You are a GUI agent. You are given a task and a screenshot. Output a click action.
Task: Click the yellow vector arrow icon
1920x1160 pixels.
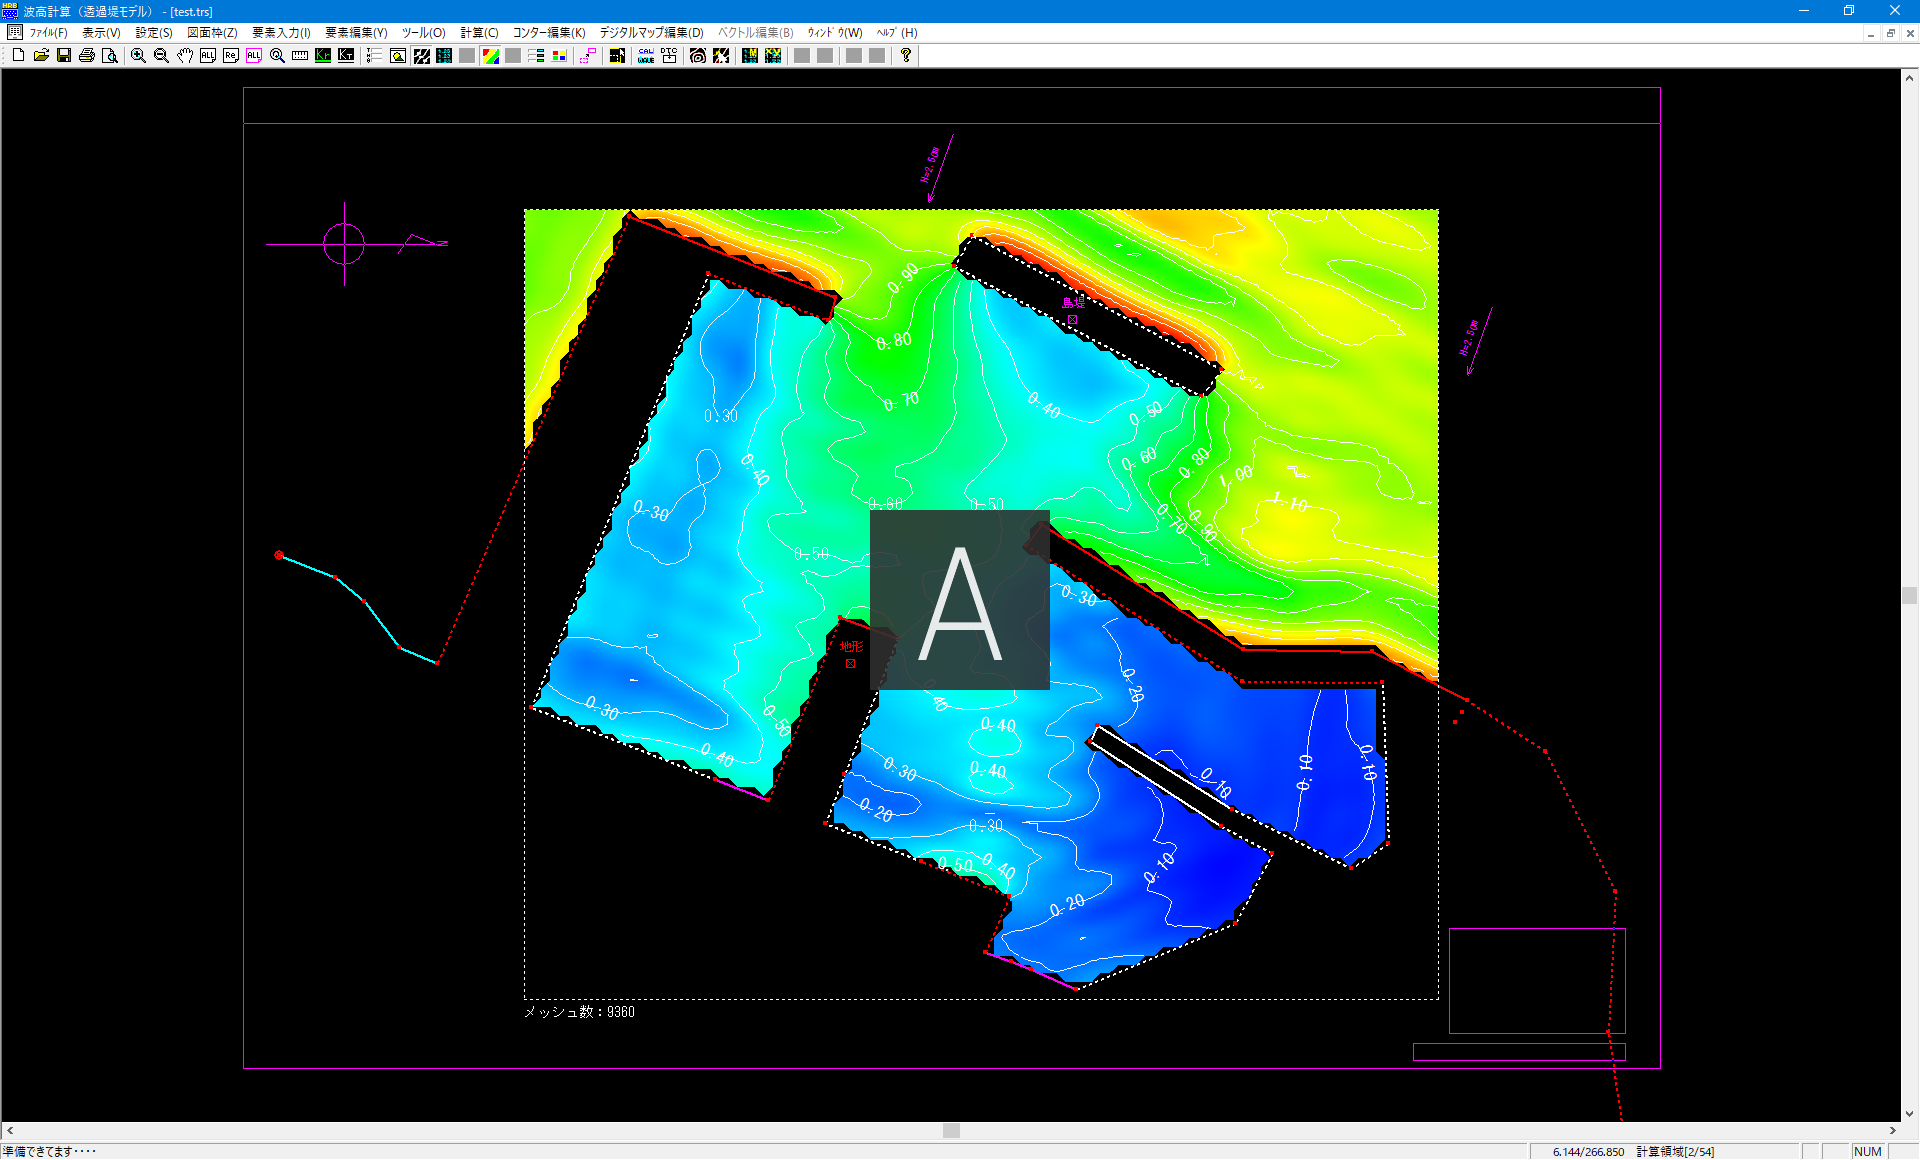point(721,56)
